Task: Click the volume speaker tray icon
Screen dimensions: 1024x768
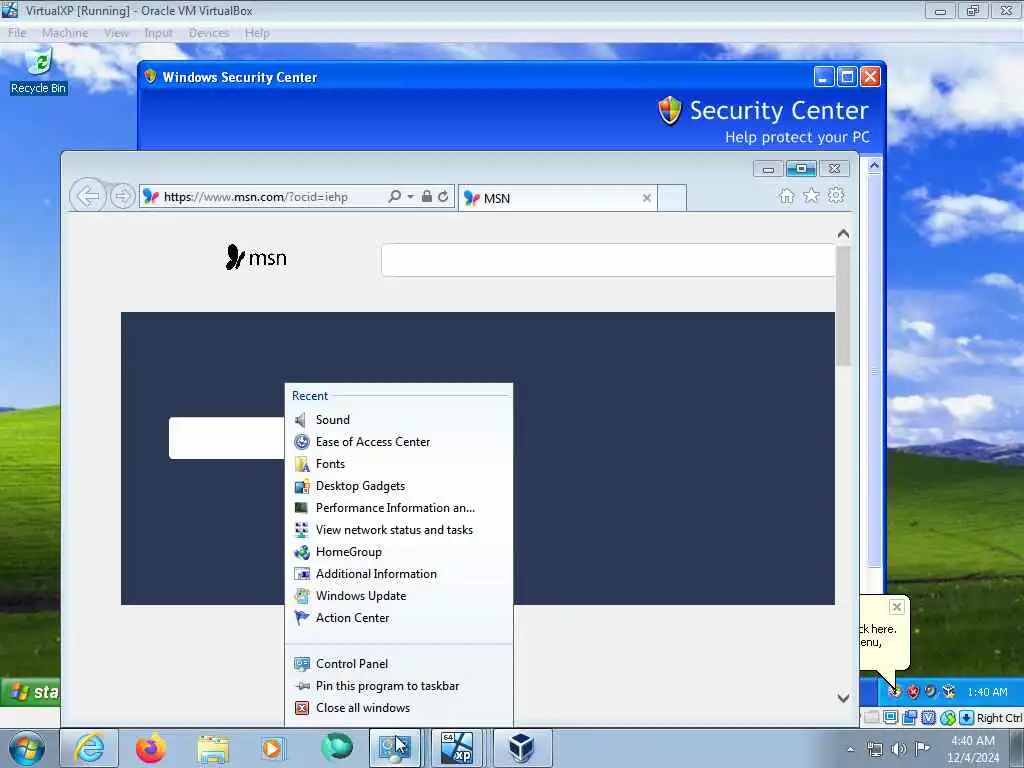Action: [x=899, y=749]
